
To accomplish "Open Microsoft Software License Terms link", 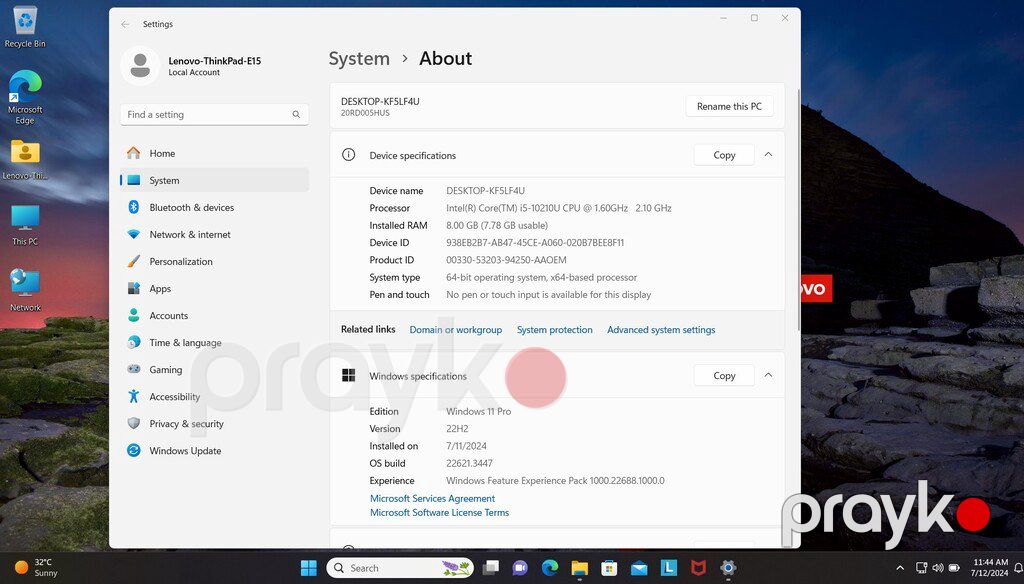I will (439, 513).
